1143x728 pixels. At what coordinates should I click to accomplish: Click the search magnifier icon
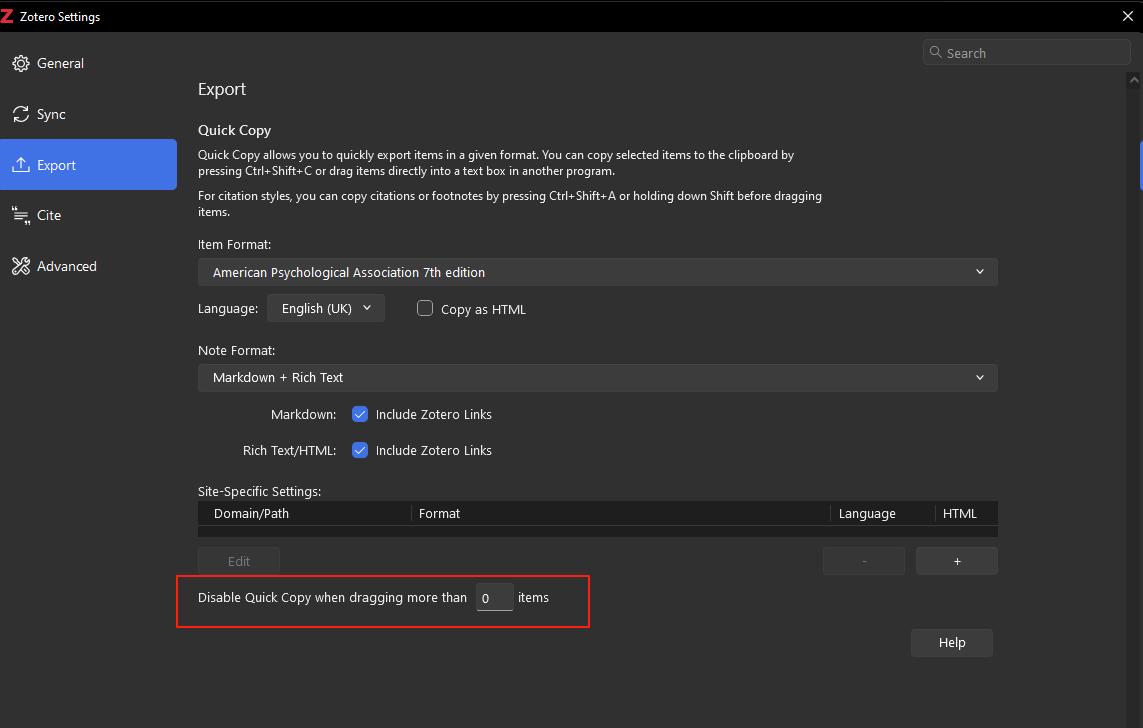tap(936, 52)
